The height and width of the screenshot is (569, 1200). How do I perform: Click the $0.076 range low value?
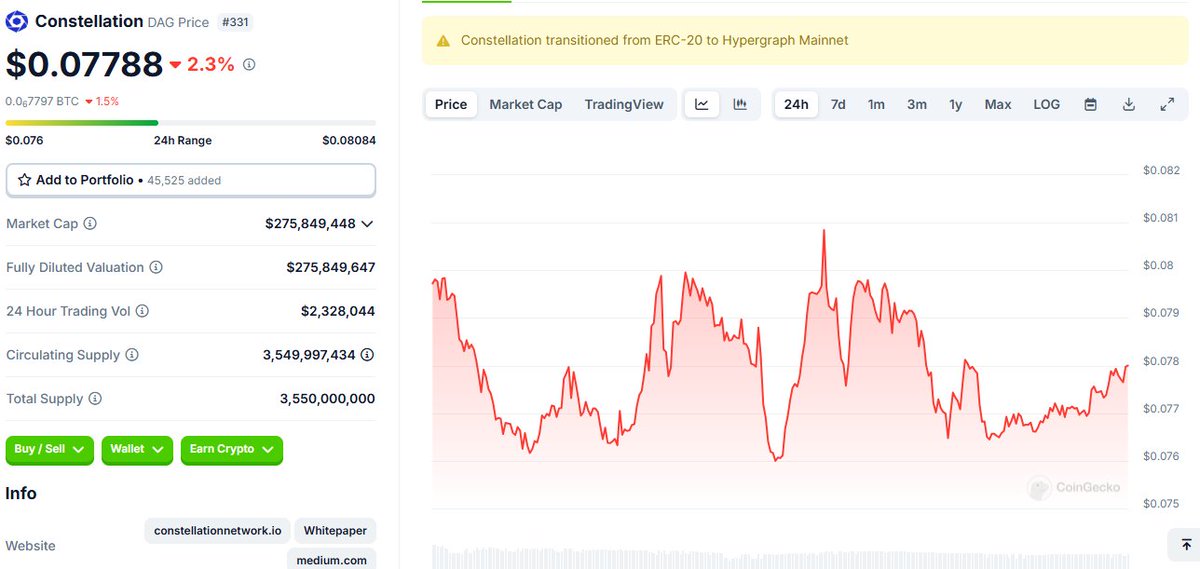(24, 141)
